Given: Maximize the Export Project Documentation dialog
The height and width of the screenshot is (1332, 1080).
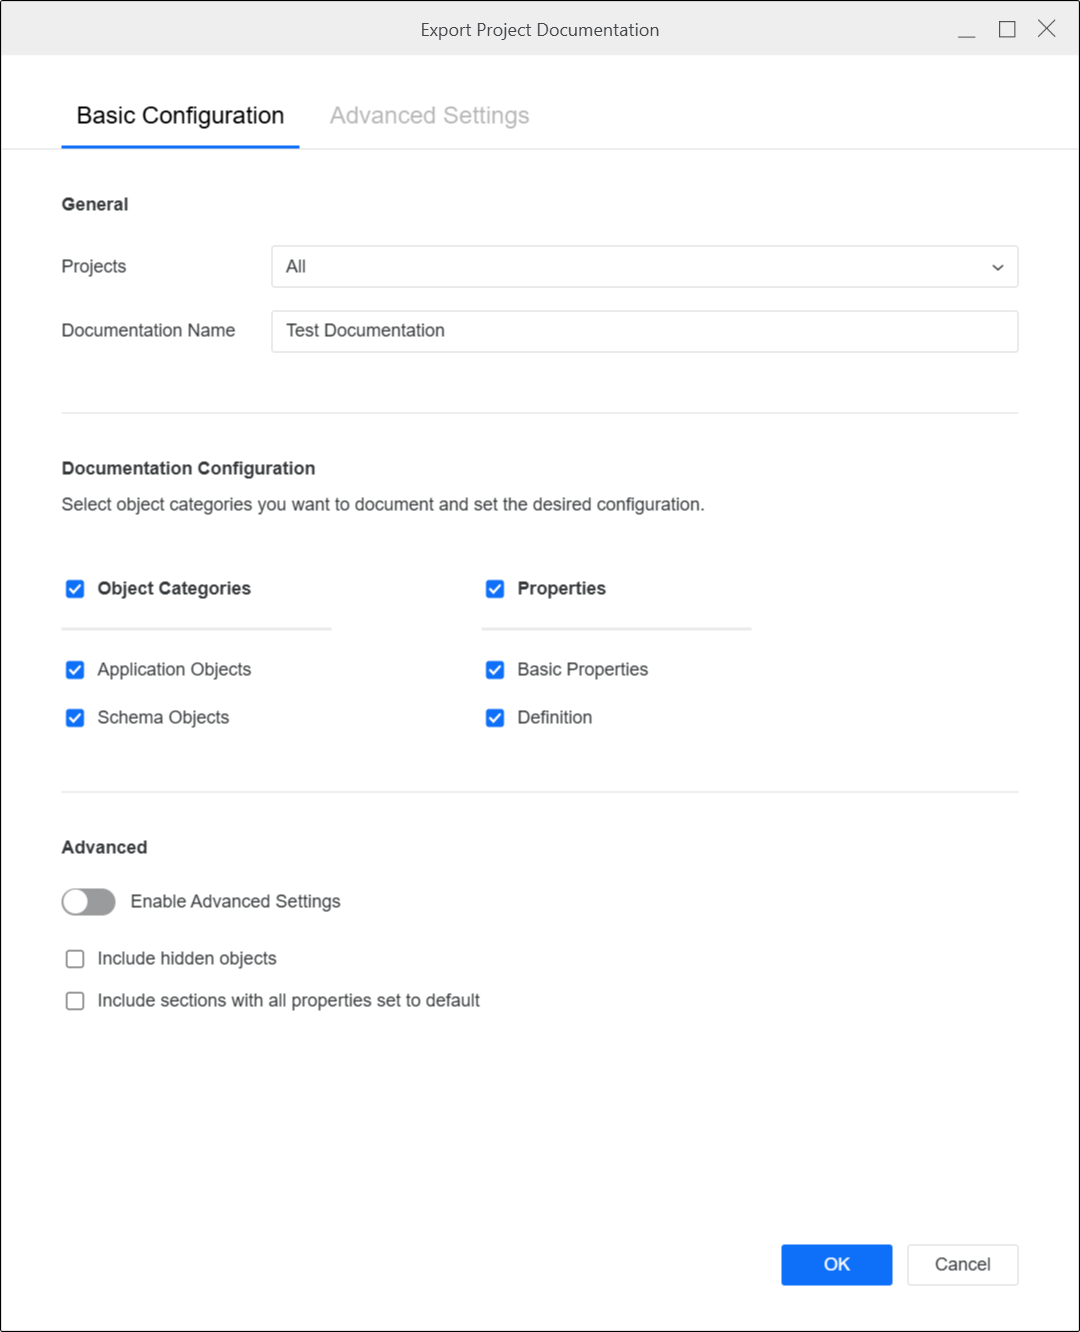Looking at the screenshot, I should [1007, 30].
